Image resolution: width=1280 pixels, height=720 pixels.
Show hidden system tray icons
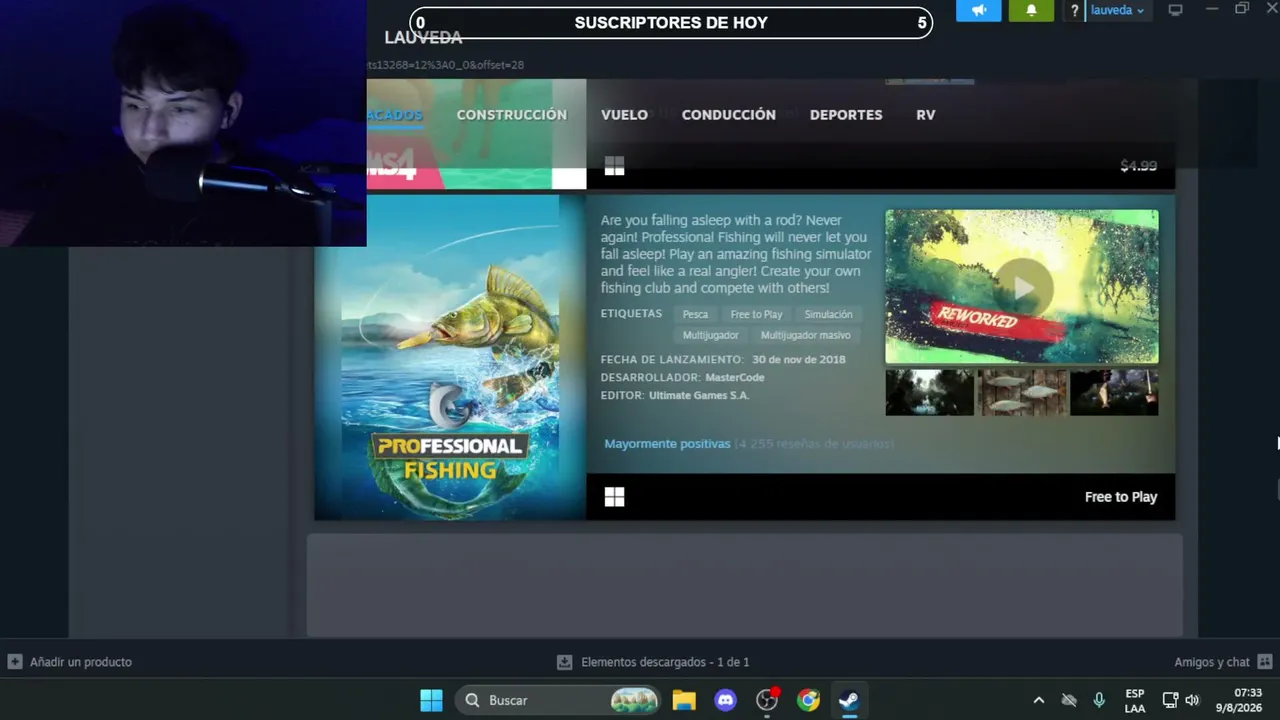click(1038, 700)
